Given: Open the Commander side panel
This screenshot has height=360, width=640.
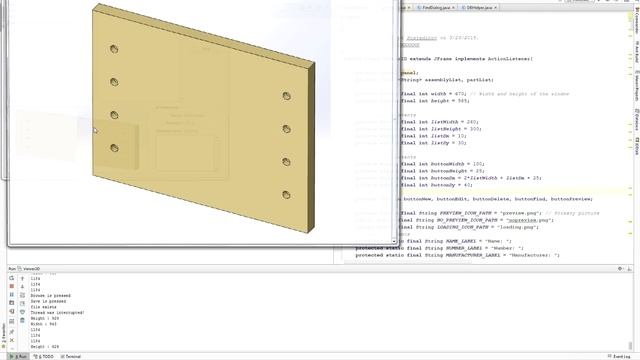Looking at the screenshot, I should click(x=637, y=20).
